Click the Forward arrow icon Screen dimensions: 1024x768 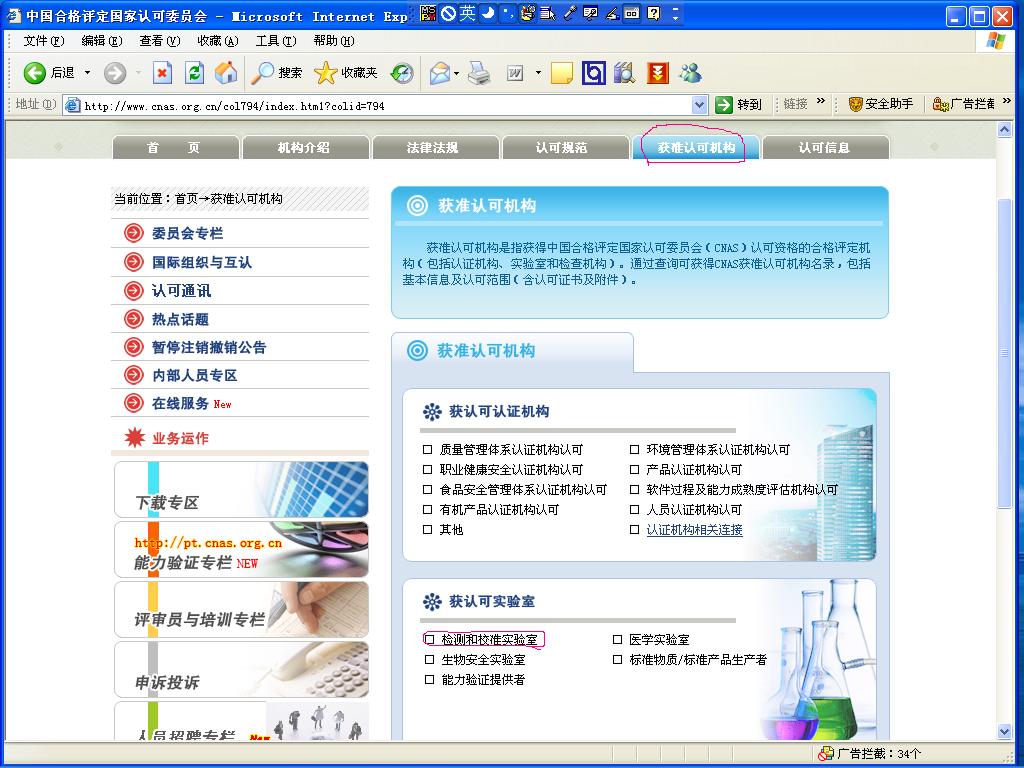tap(115, 72)
